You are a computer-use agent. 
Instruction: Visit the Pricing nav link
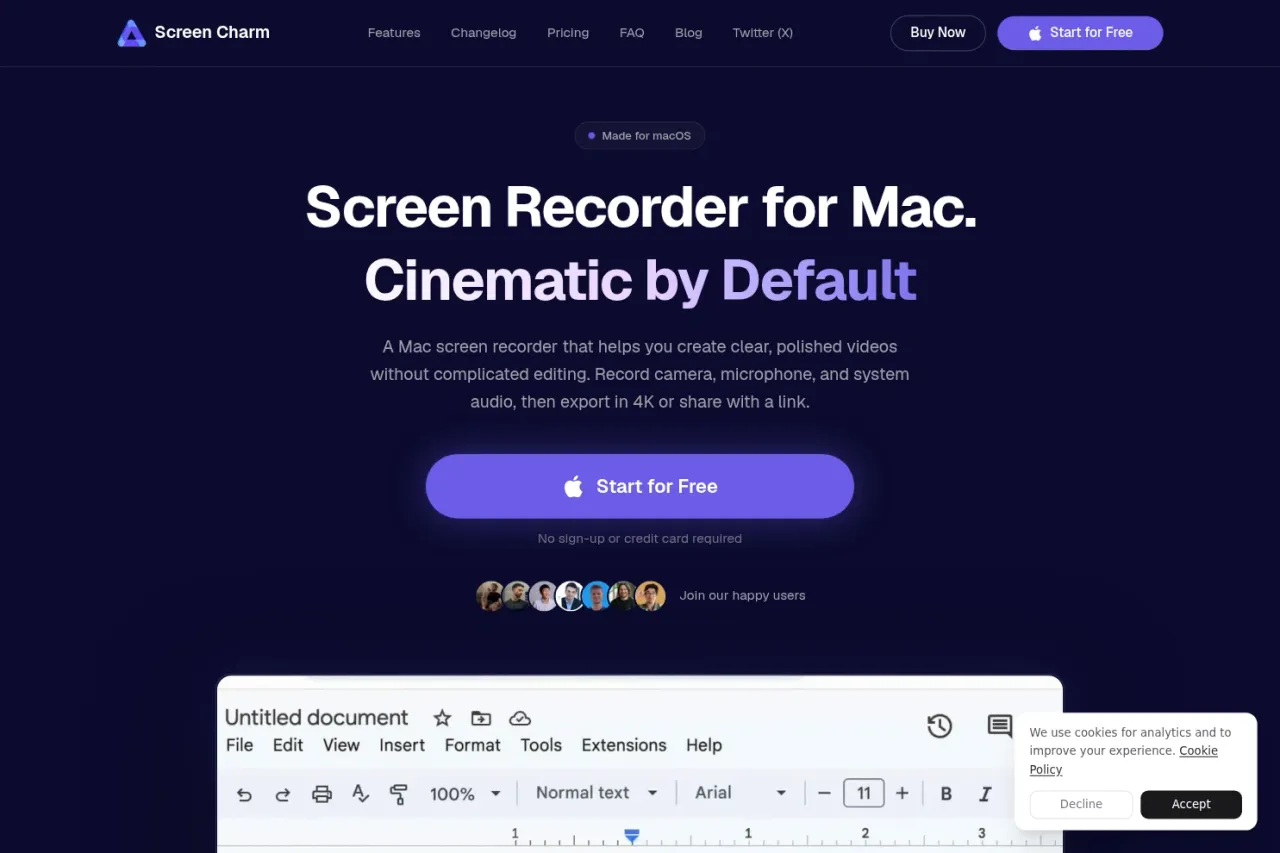(x=568, y=33)
